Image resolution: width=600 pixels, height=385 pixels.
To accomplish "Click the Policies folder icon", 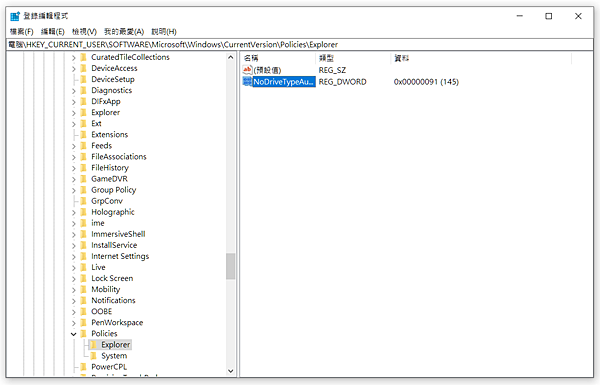I will 84,334.
